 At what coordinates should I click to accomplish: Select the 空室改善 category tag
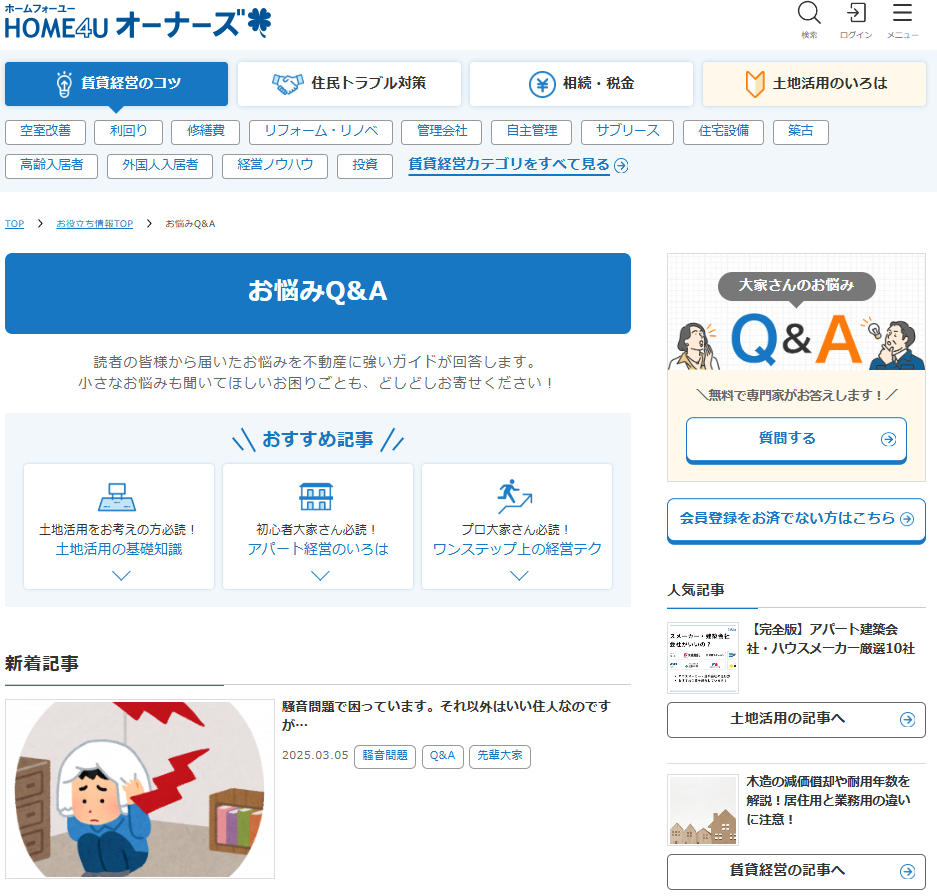point(45,132)
